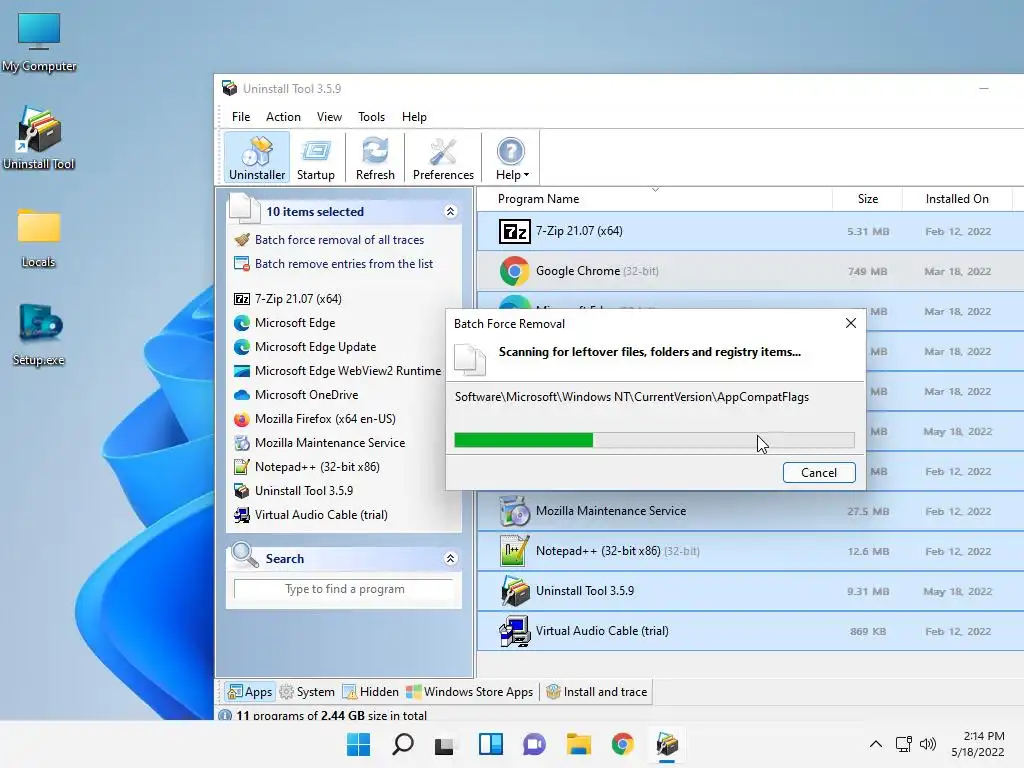
Task: Click Notepad++ 12.6 MB size cell
Action: pyautogui.click(x=867, y=552)
